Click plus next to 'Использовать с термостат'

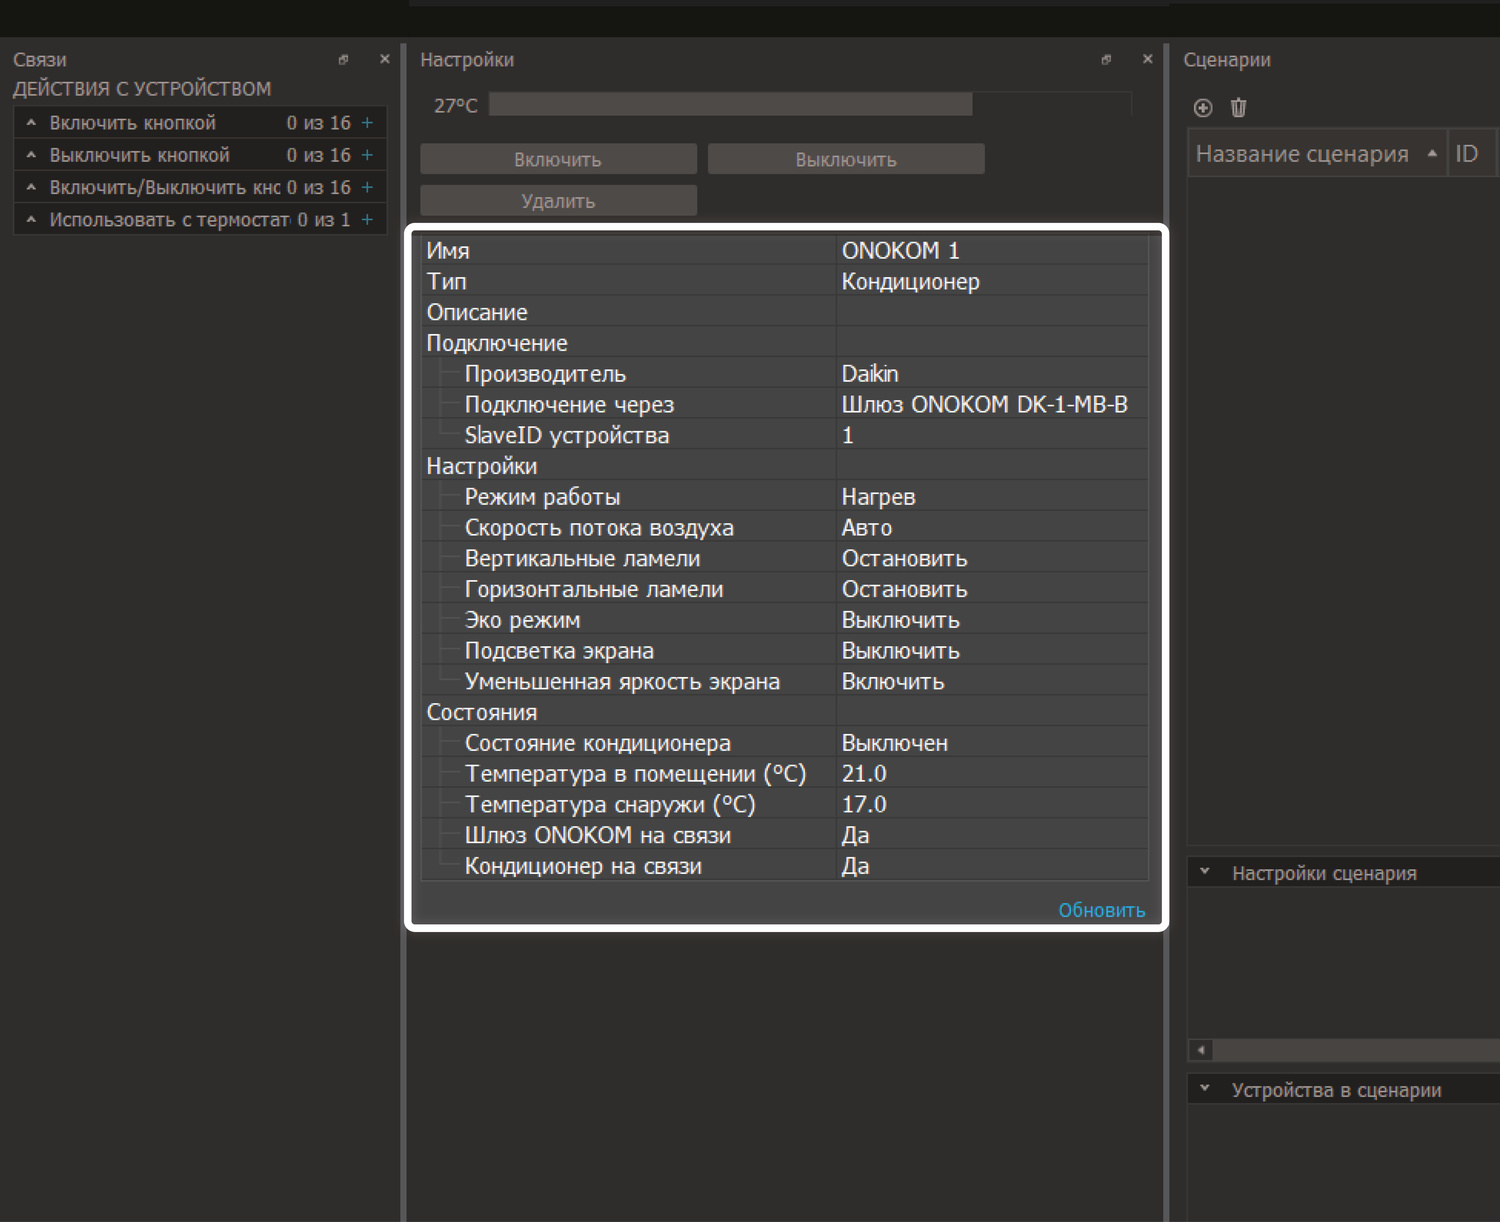(367, 220)
